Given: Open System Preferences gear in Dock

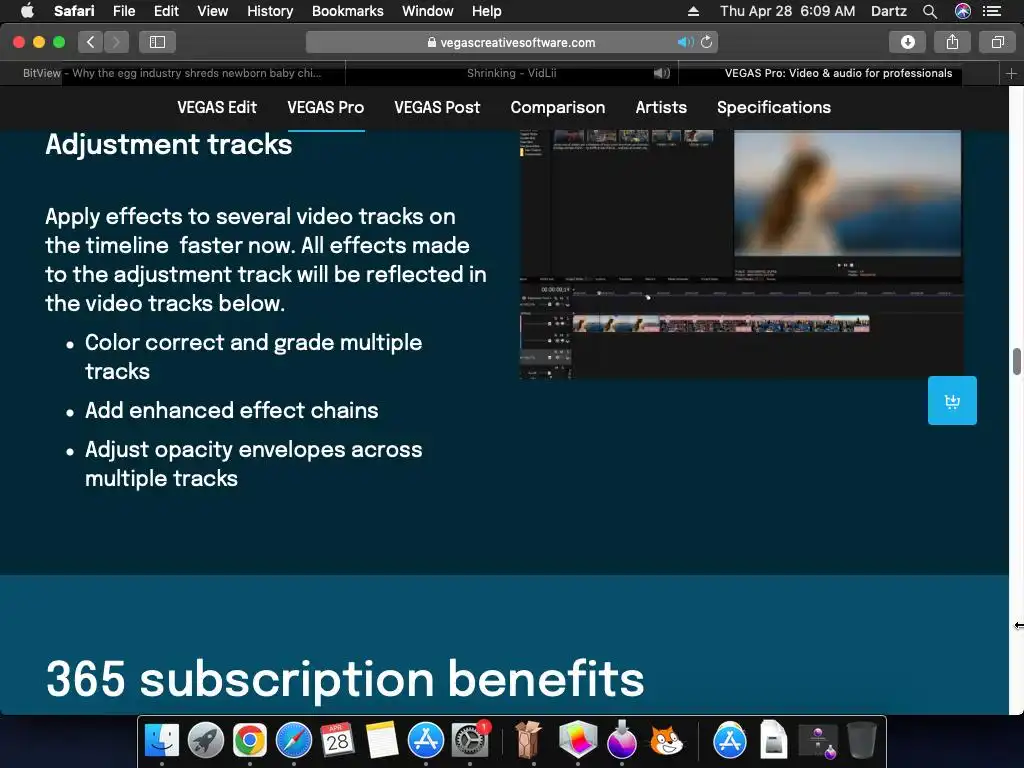Looking at the screenshot, I should pos(470,741).
